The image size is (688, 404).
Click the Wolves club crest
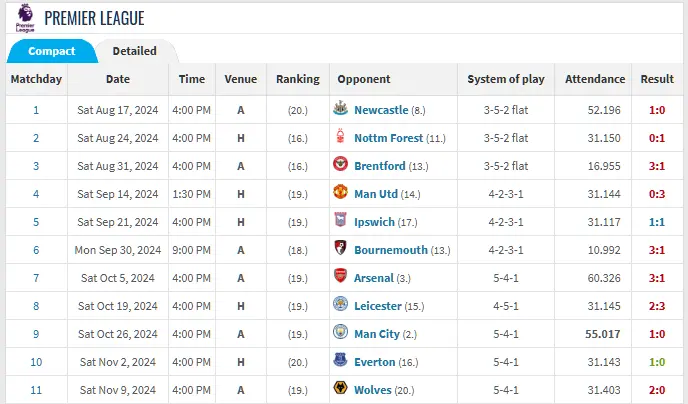coord(341,389)
